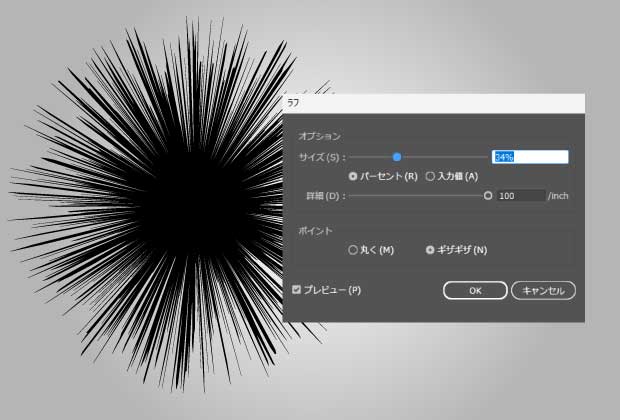Choose the 丸く point option
This screenshot has width=620, height=420.
(352, 250)
